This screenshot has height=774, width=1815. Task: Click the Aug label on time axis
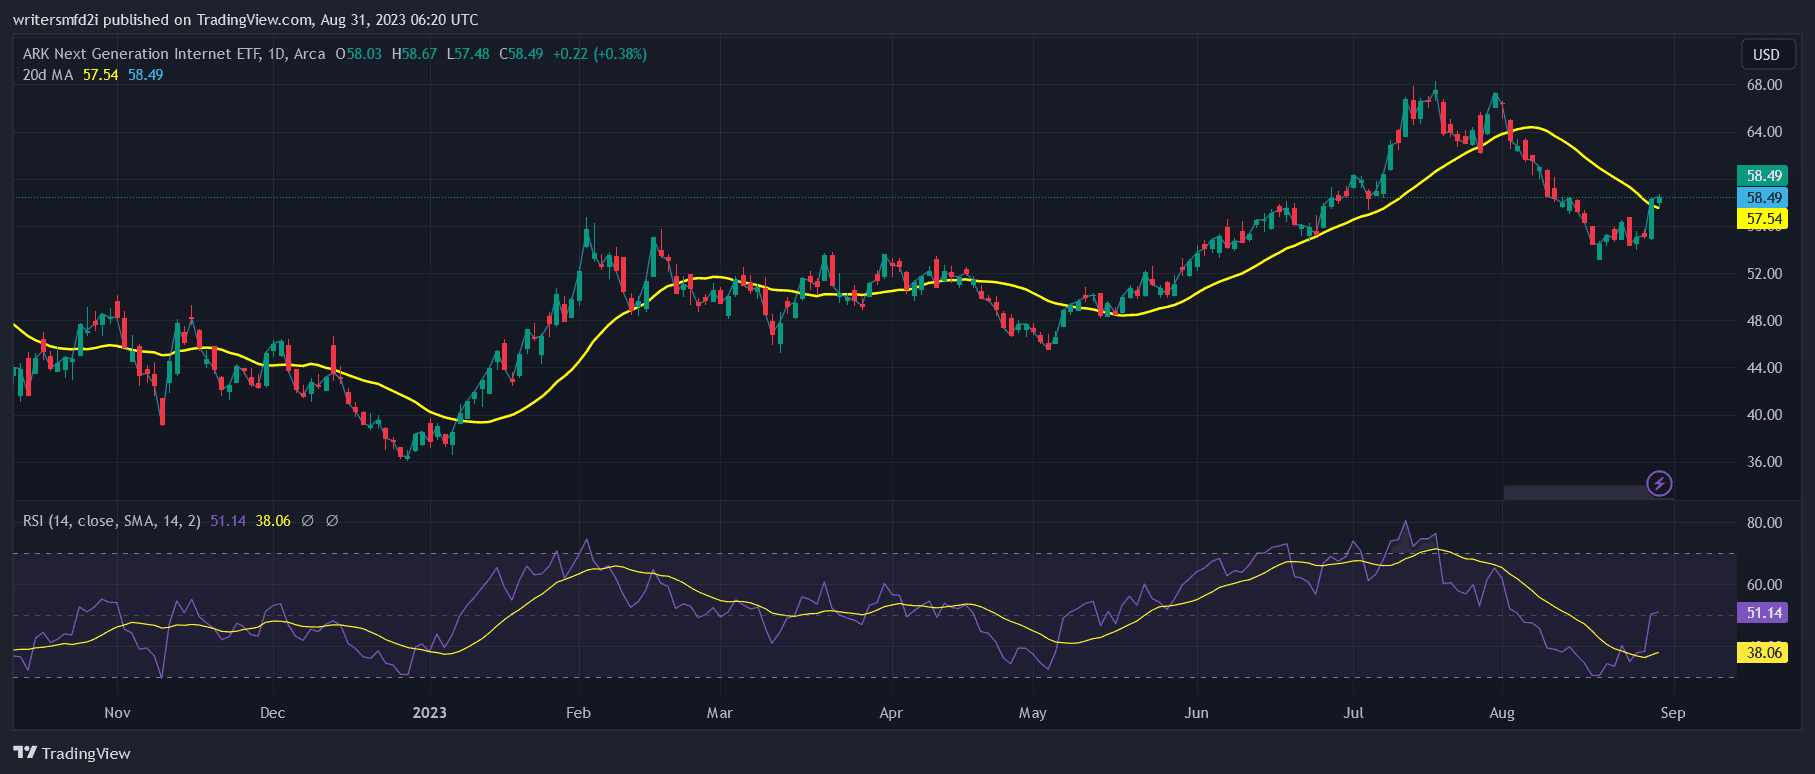point(1501,713)
